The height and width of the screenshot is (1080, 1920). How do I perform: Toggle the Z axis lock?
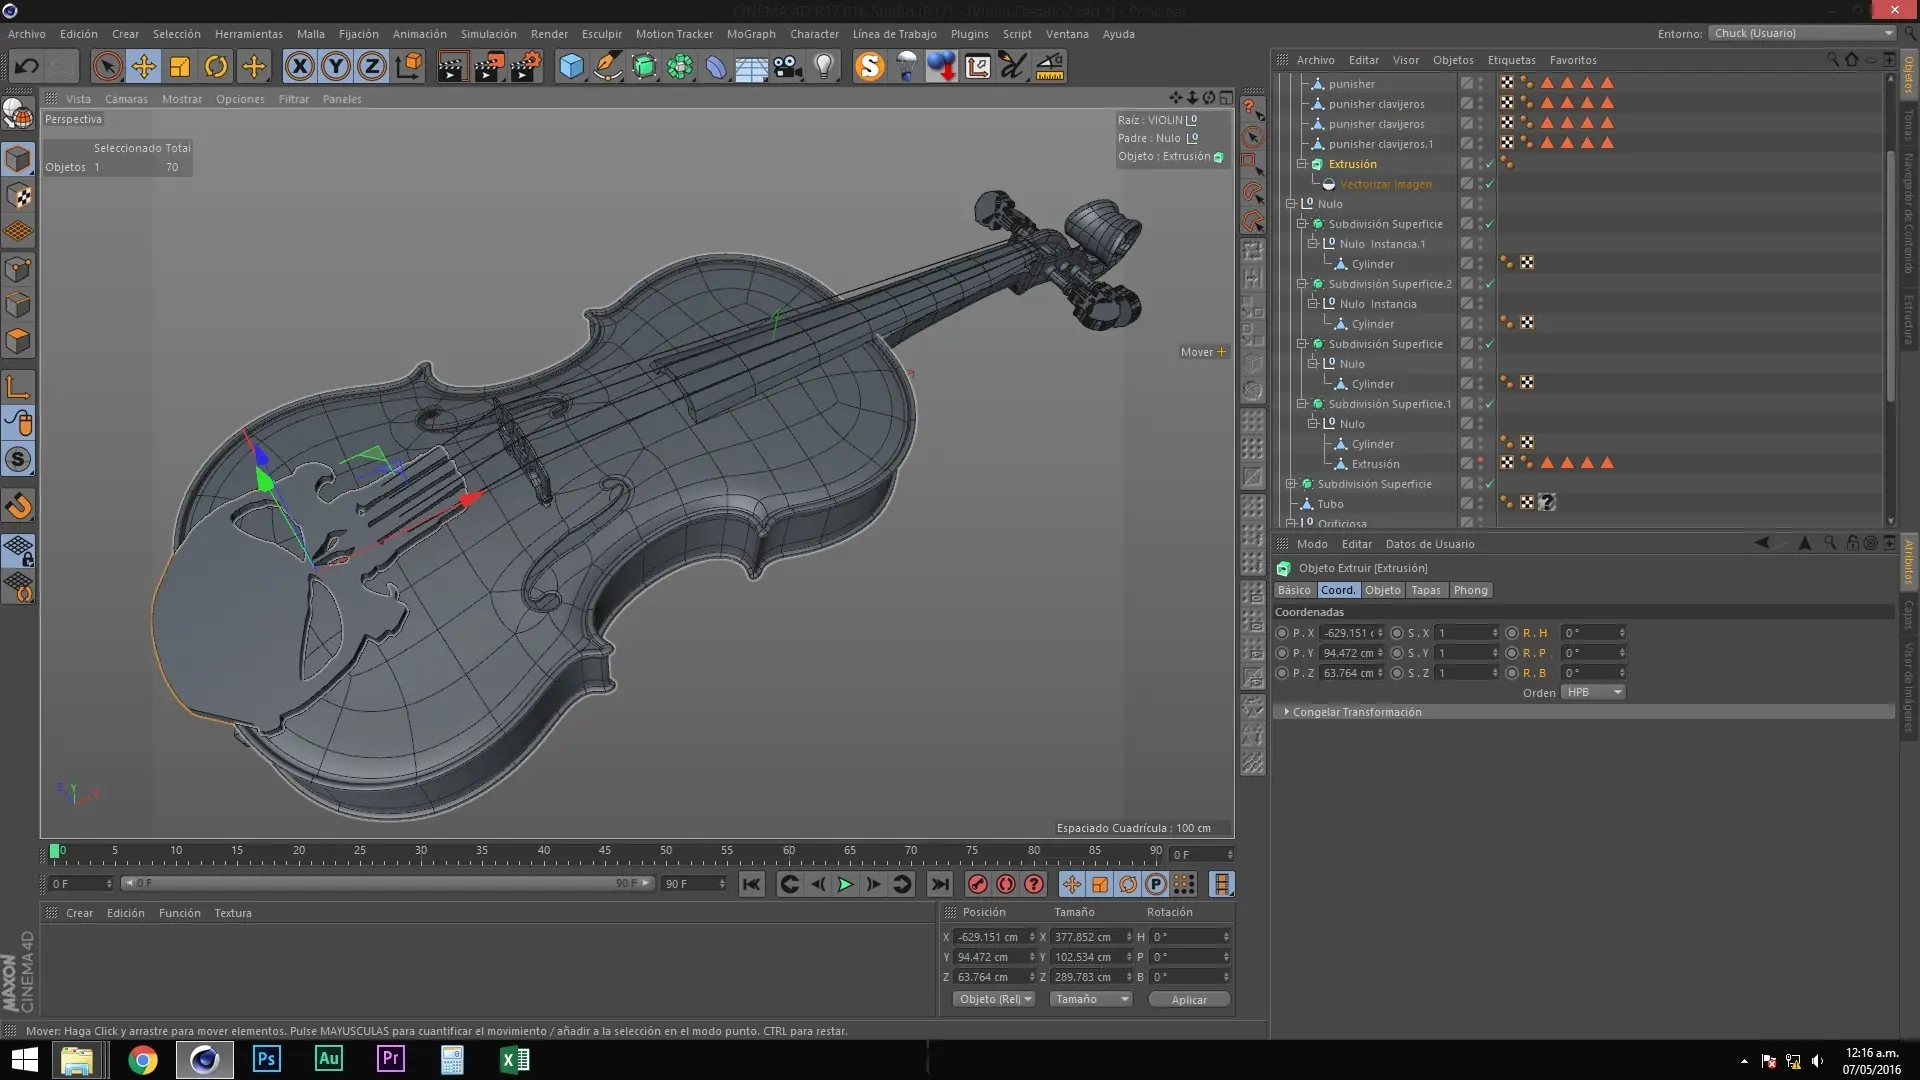point(372,67)
